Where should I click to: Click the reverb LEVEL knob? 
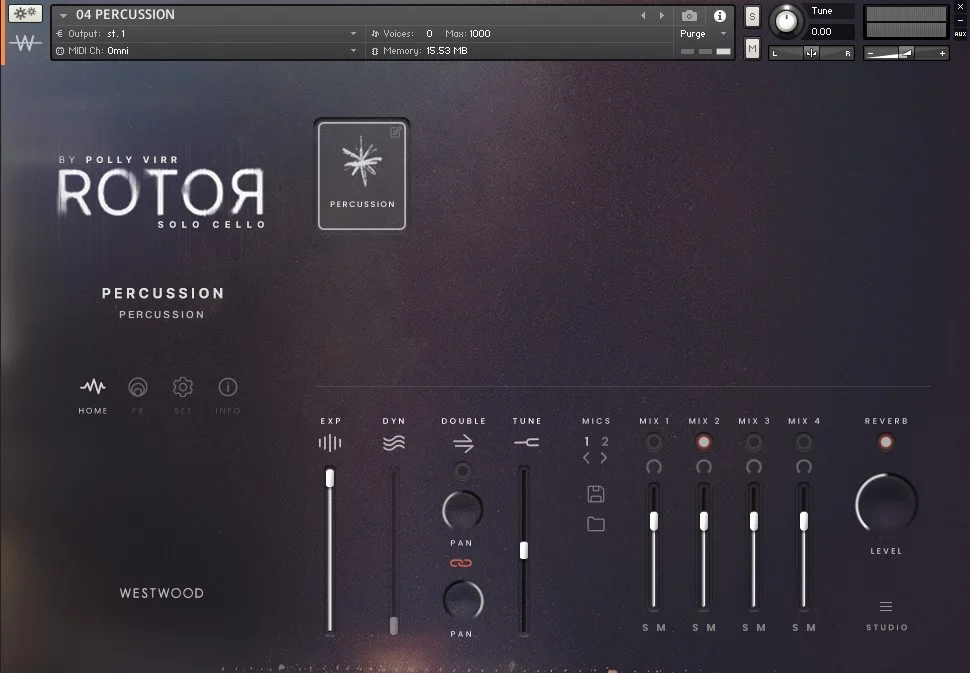pos(886,504)
